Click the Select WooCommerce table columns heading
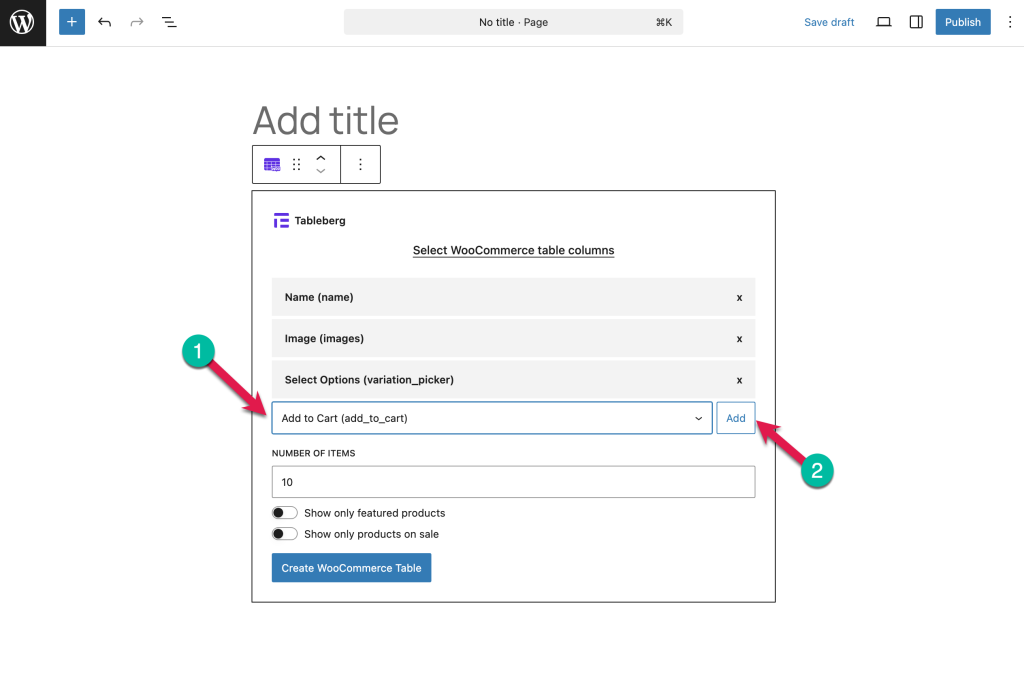 [x=513, y=251]
